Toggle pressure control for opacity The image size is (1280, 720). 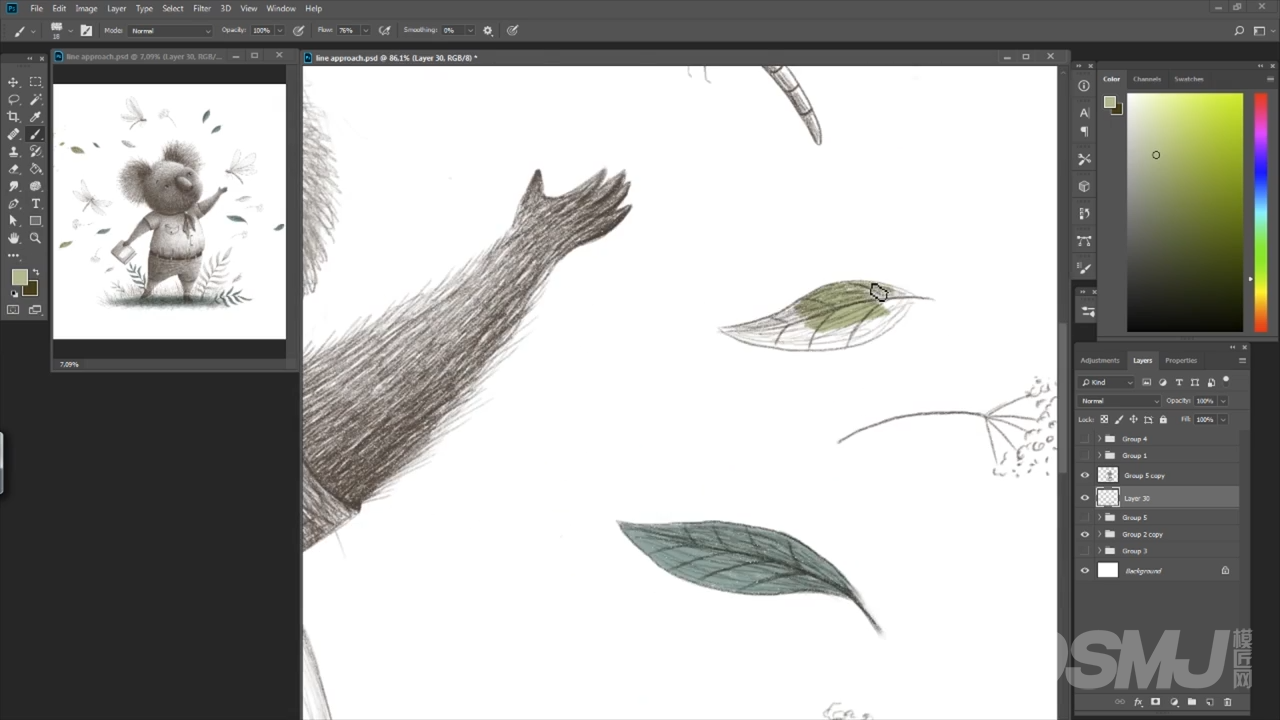click(x=298, y=31)
